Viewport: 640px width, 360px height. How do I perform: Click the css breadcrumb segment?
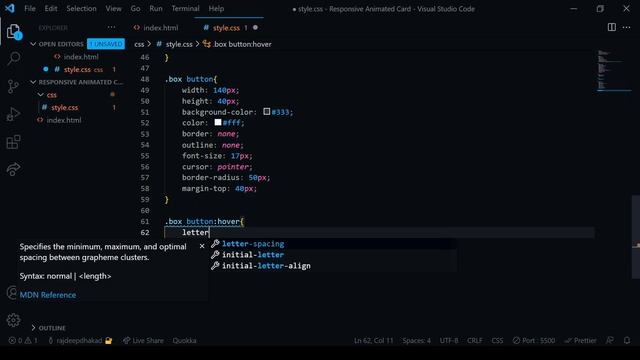(139, 44)
